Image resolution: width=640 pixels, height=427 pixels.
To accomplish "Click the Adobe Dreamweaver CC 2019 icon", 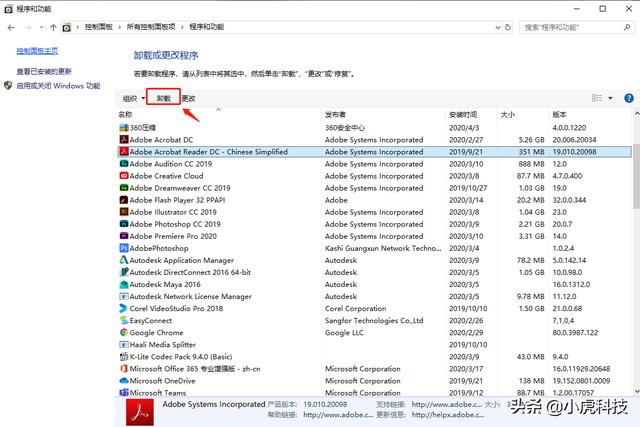I will pyautogui.click(x=124, y=188).
